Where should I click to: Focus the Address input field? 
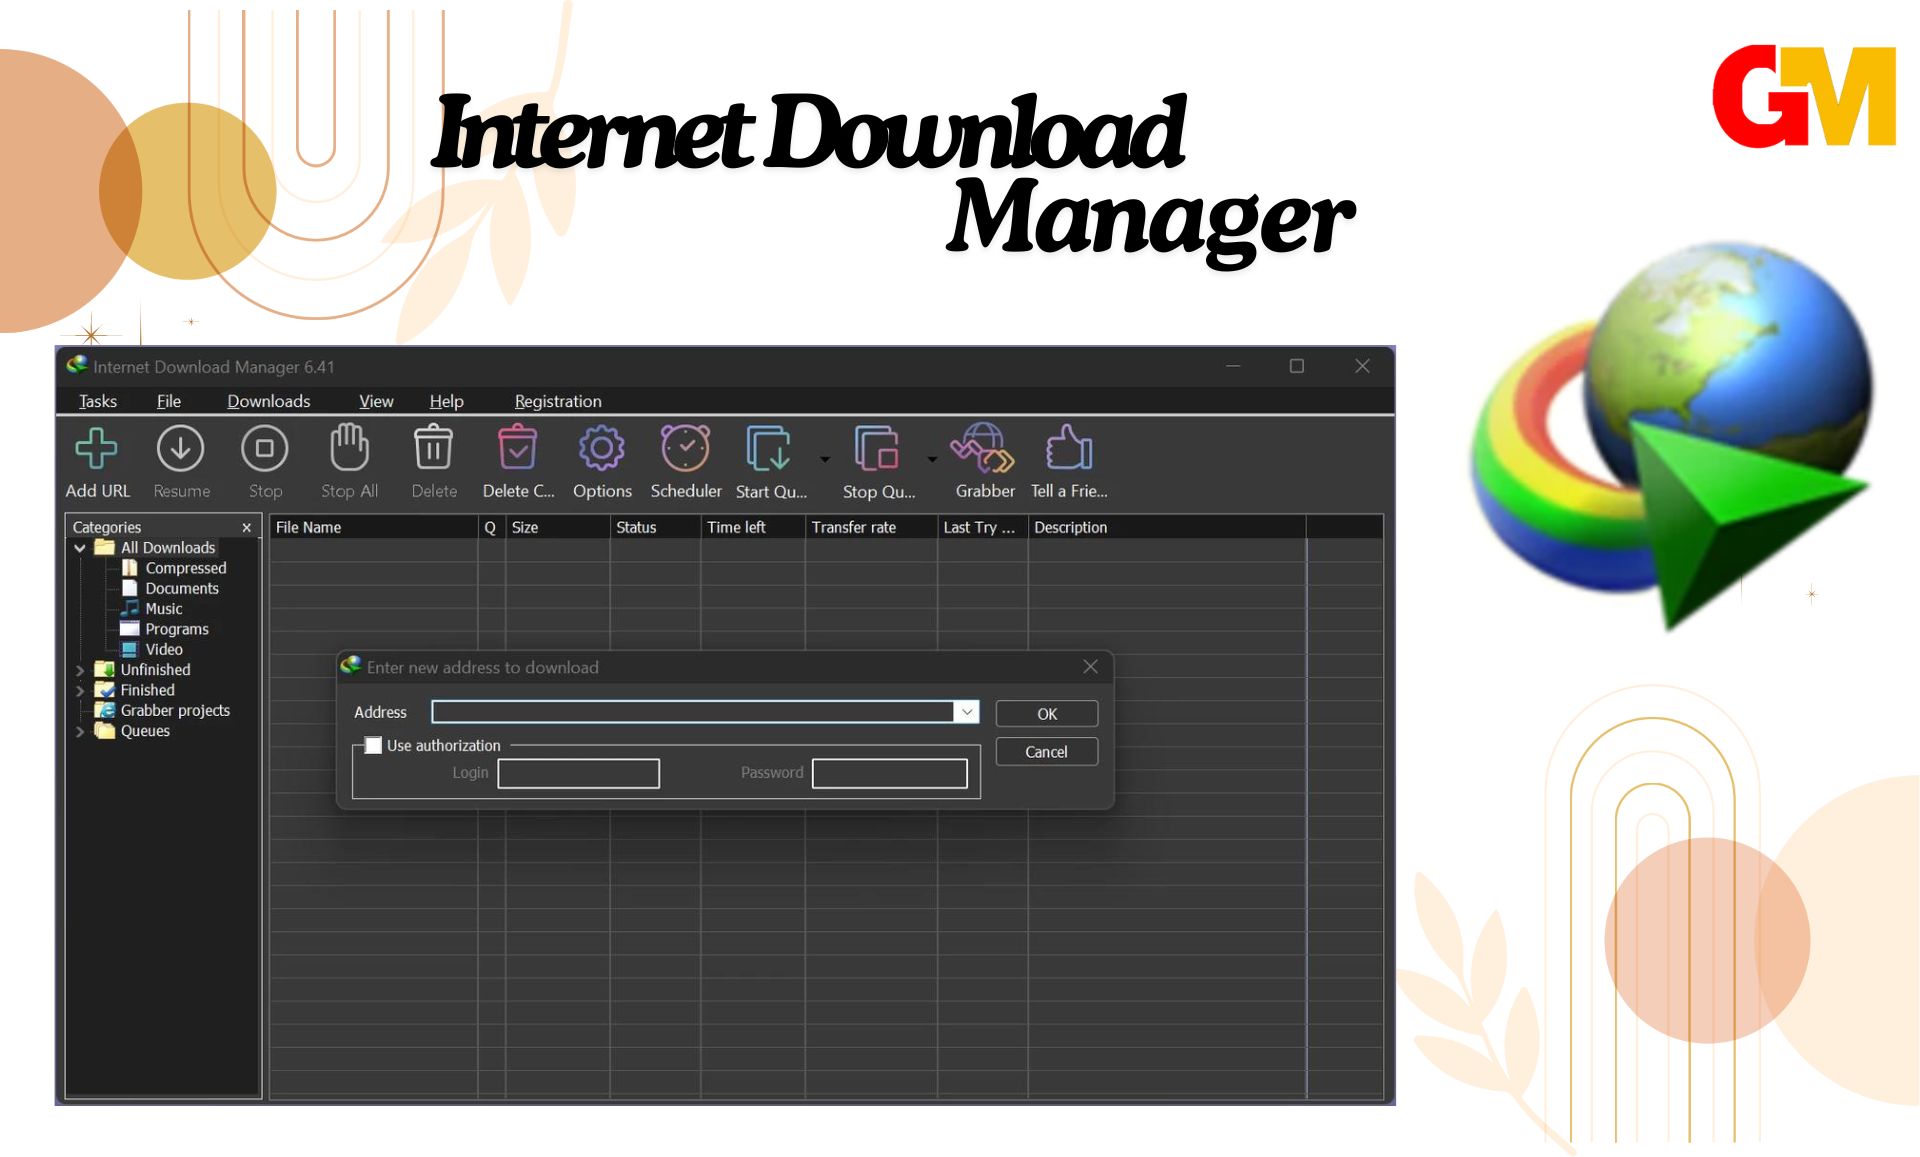pos(694,712)
